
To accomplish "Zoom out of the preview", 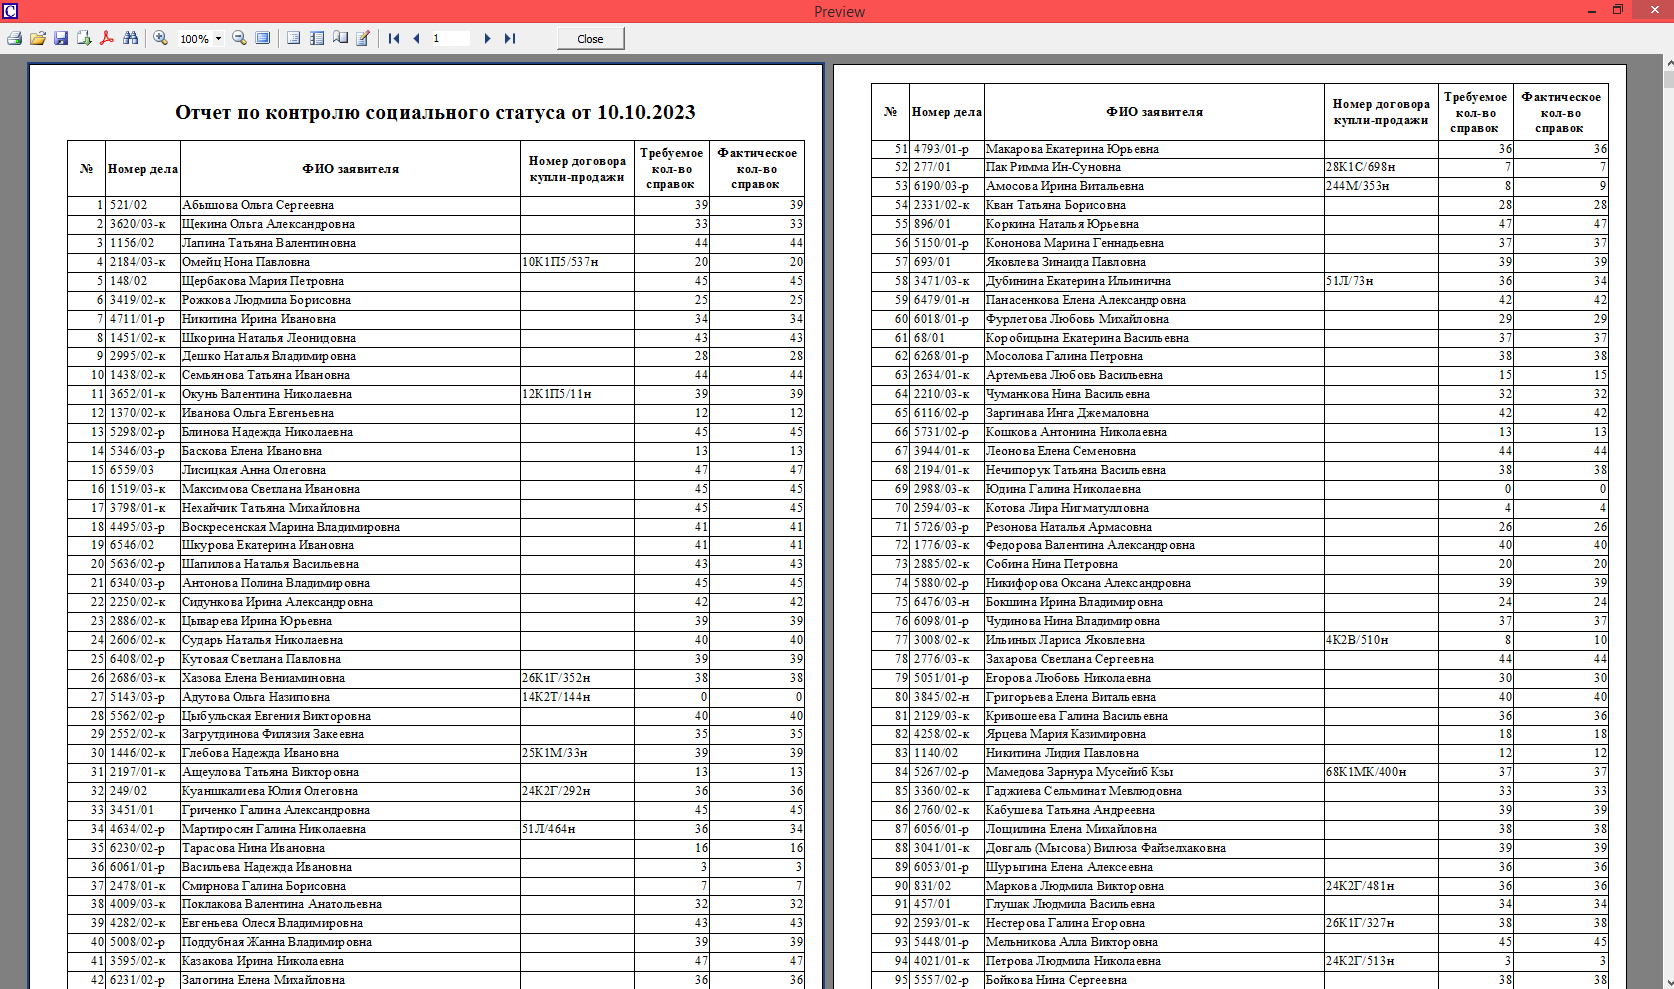I will coord(239,39).
